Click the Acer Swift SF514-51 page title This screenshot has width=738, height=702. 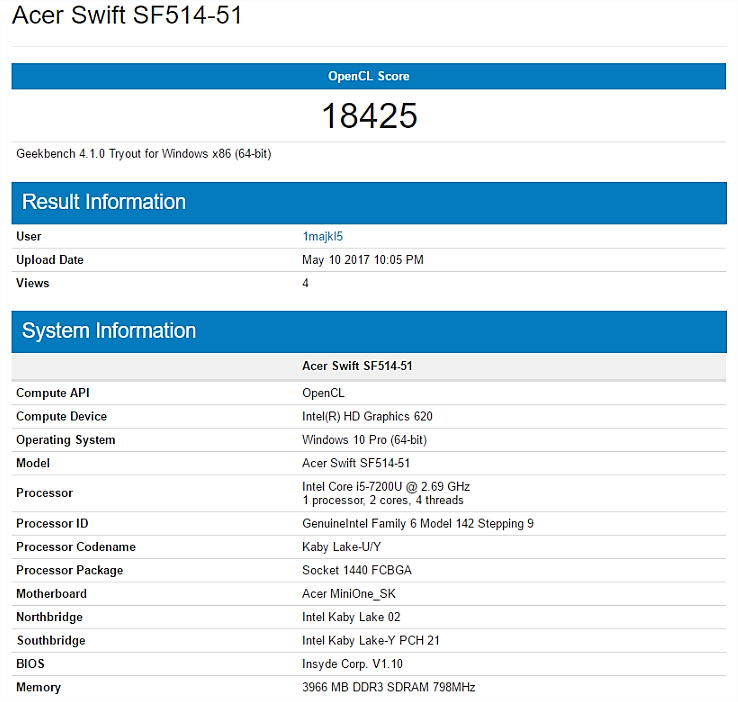tap(127, 17)
